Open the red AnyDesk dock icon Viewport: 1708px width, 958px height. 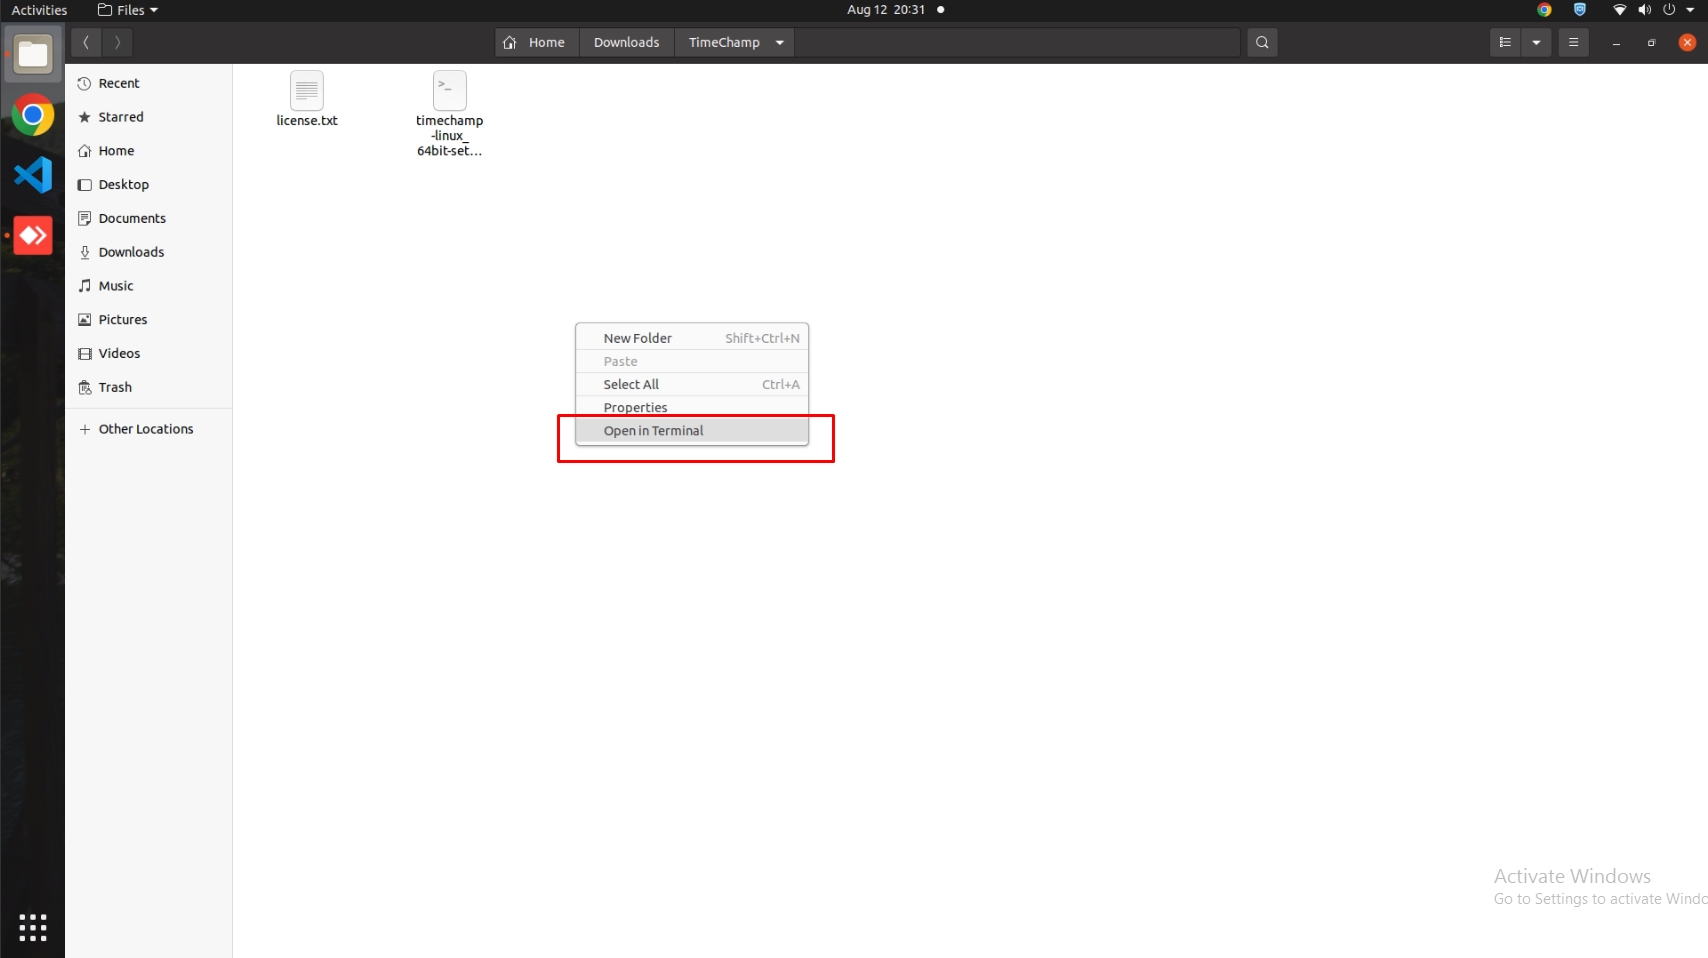tap(33, 236)
